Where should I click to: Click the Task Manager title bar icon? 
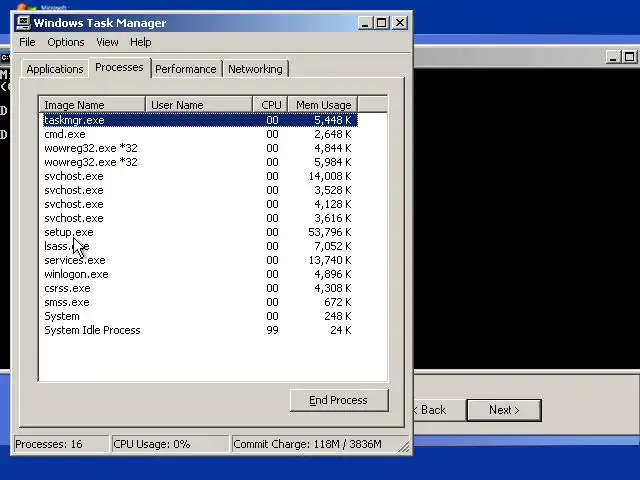pos(23,22)
